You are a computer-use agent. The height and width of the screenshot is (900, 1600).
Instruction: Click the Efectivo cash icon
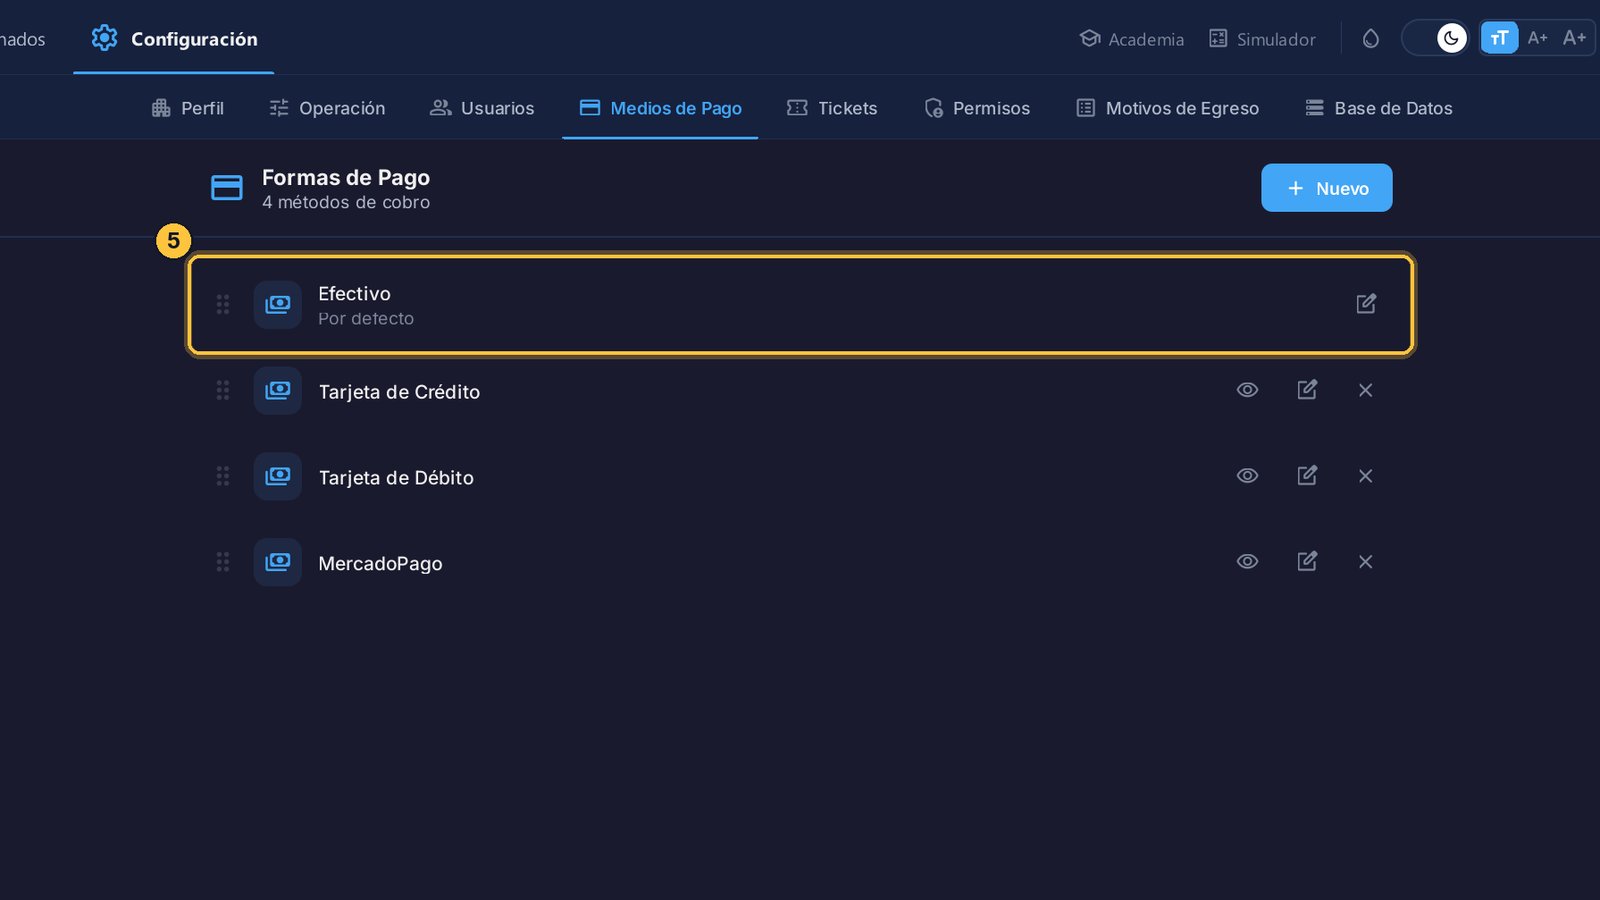pos(278,304)
